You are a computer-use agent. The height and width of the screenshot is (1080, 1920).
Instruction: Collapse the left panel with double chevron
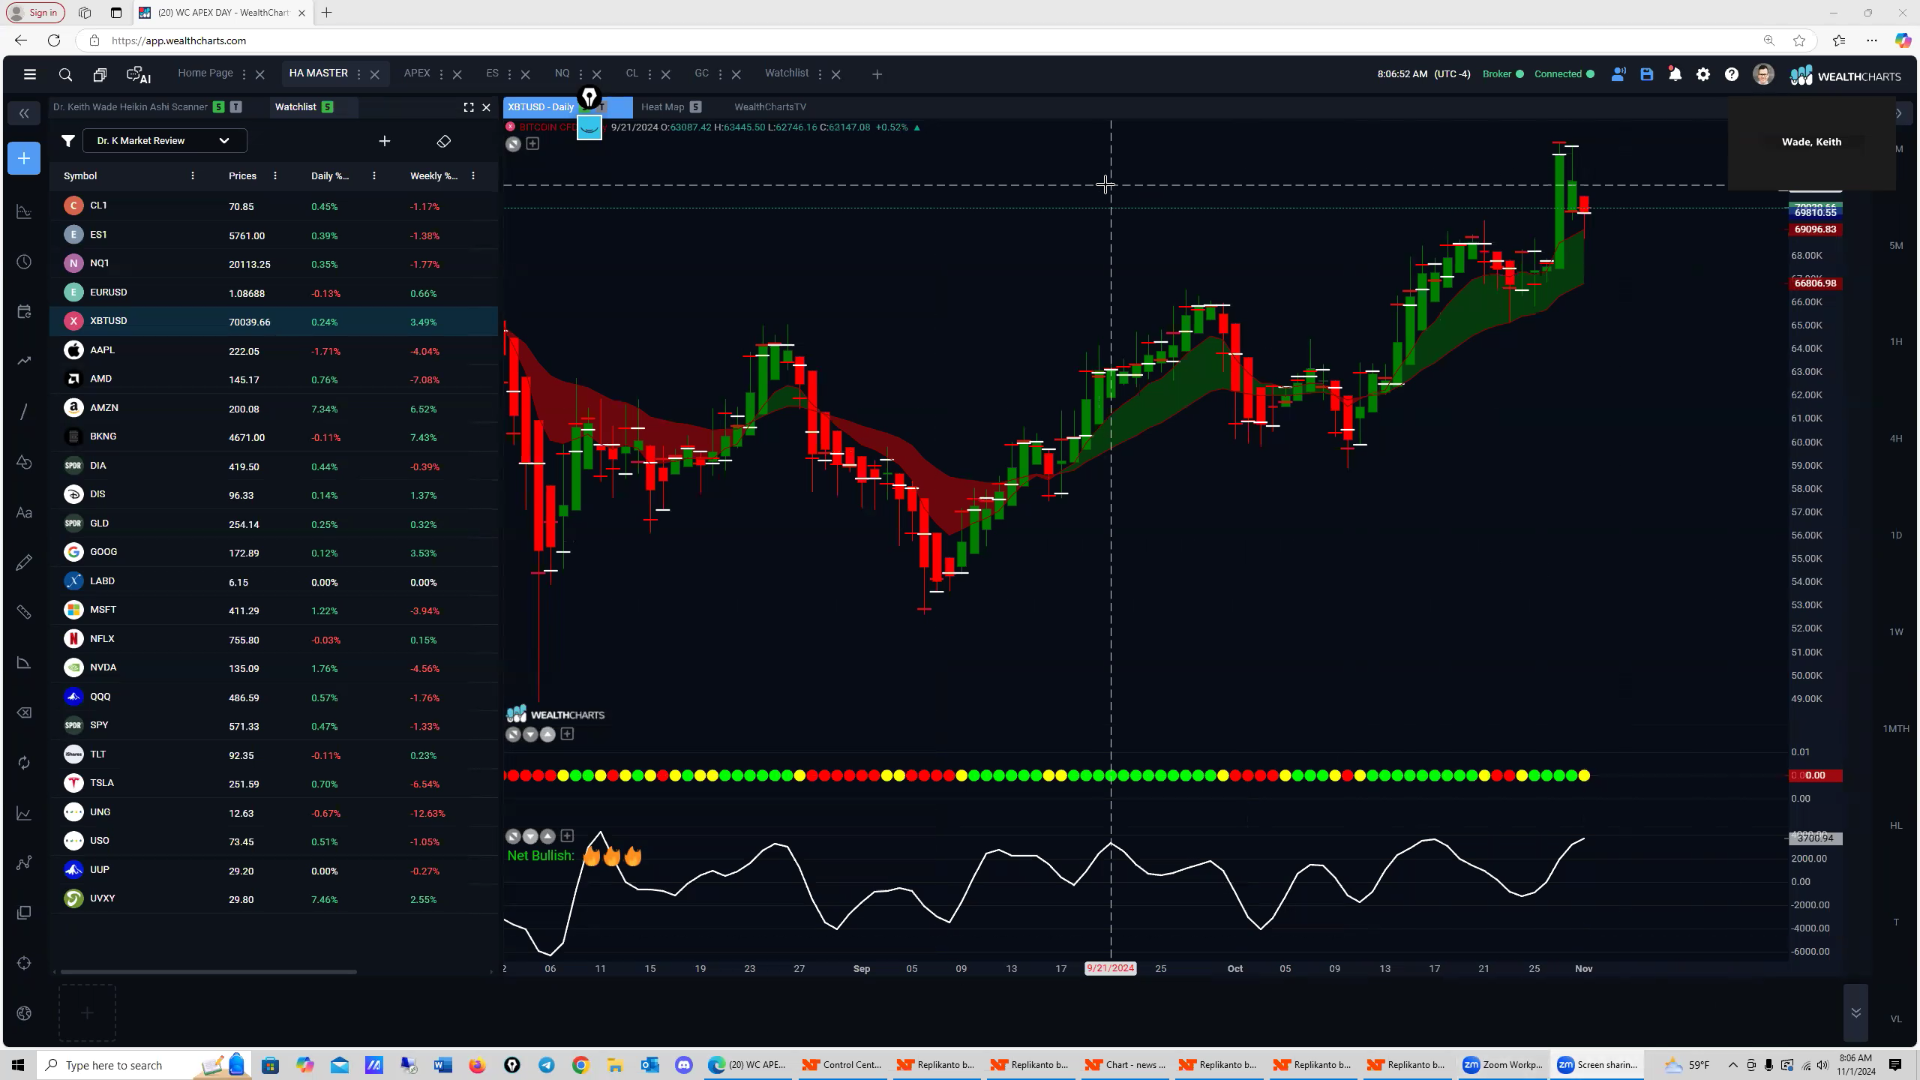pyautogui.click(x=24, y=113)
